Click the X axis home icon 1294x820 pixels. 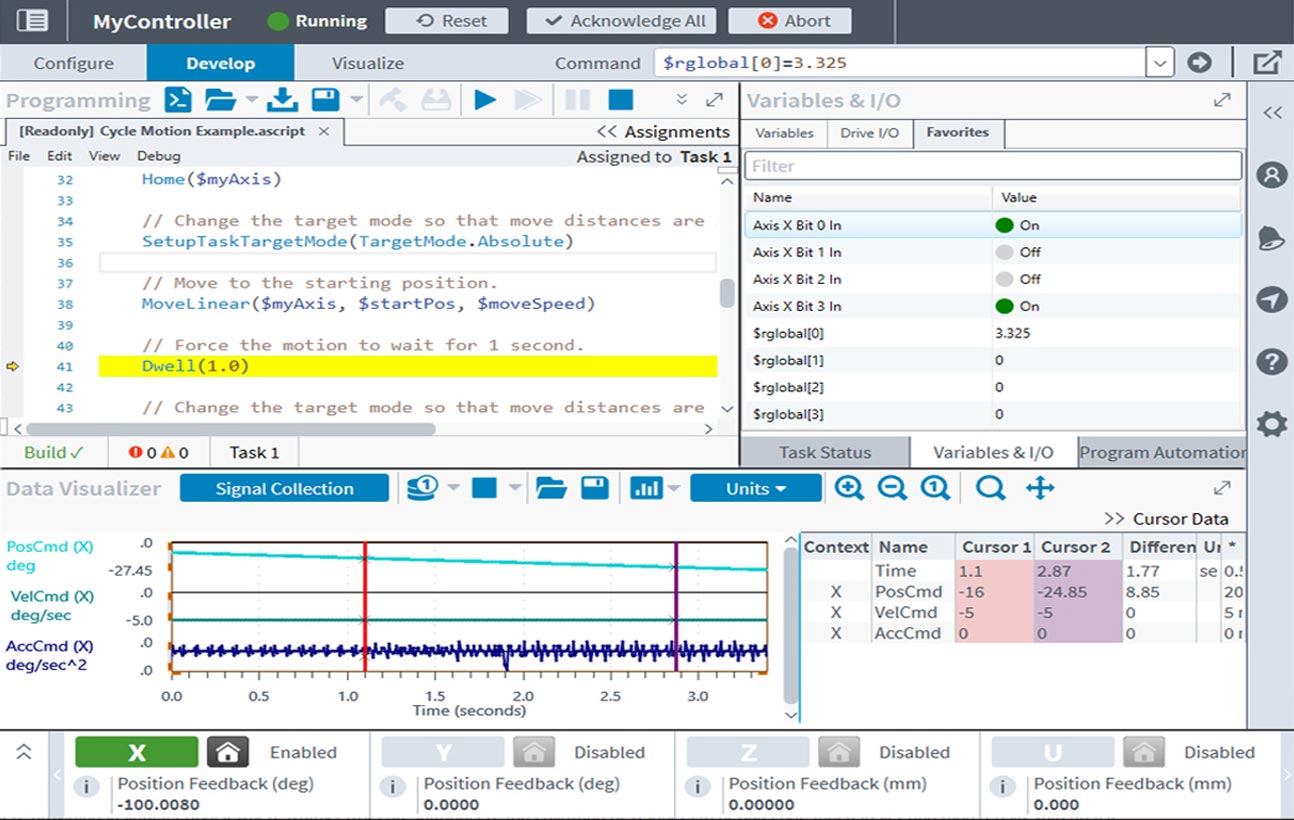click(228, 752)
